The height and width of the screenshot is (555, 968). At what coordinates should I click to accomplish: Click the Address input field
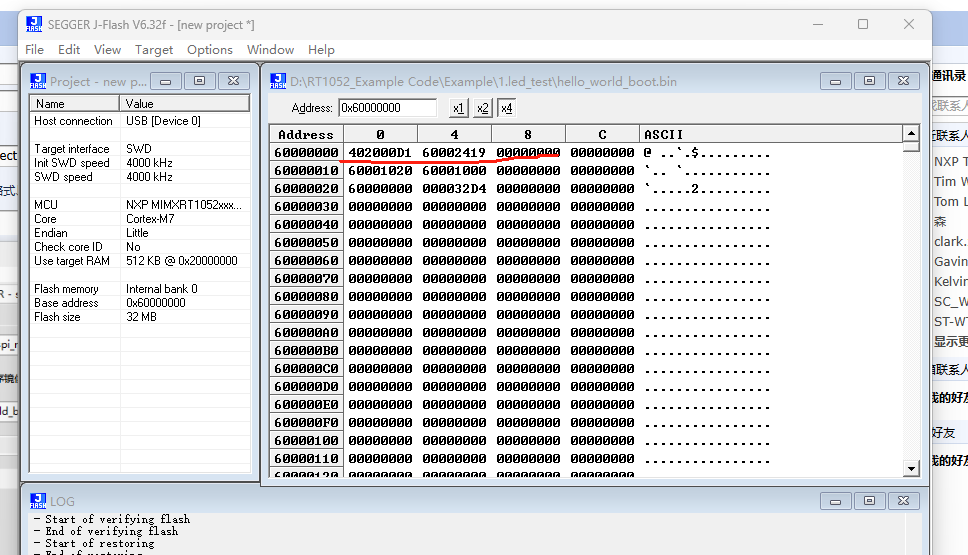pos(388,108)
